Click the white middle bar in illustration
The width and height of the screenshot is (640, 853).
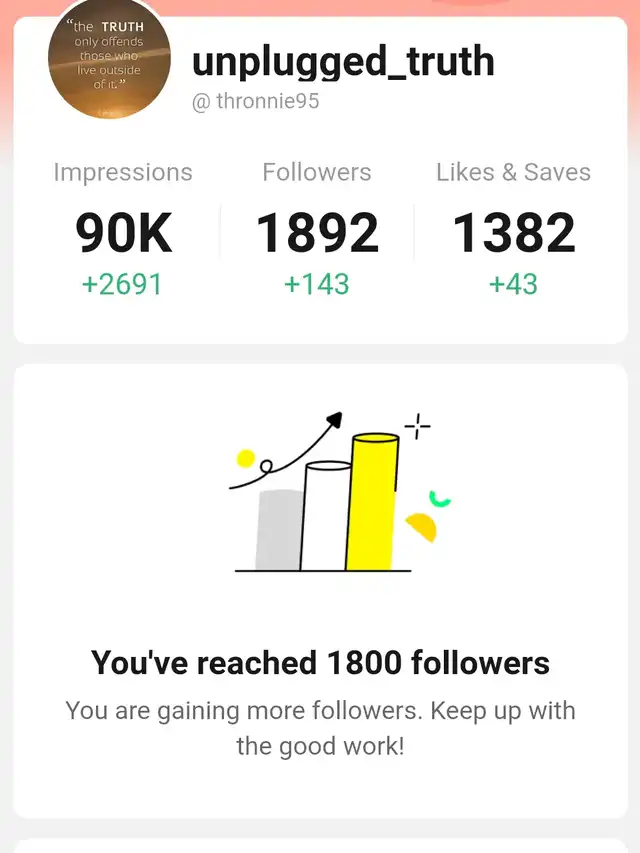click(x=326, y=516)
